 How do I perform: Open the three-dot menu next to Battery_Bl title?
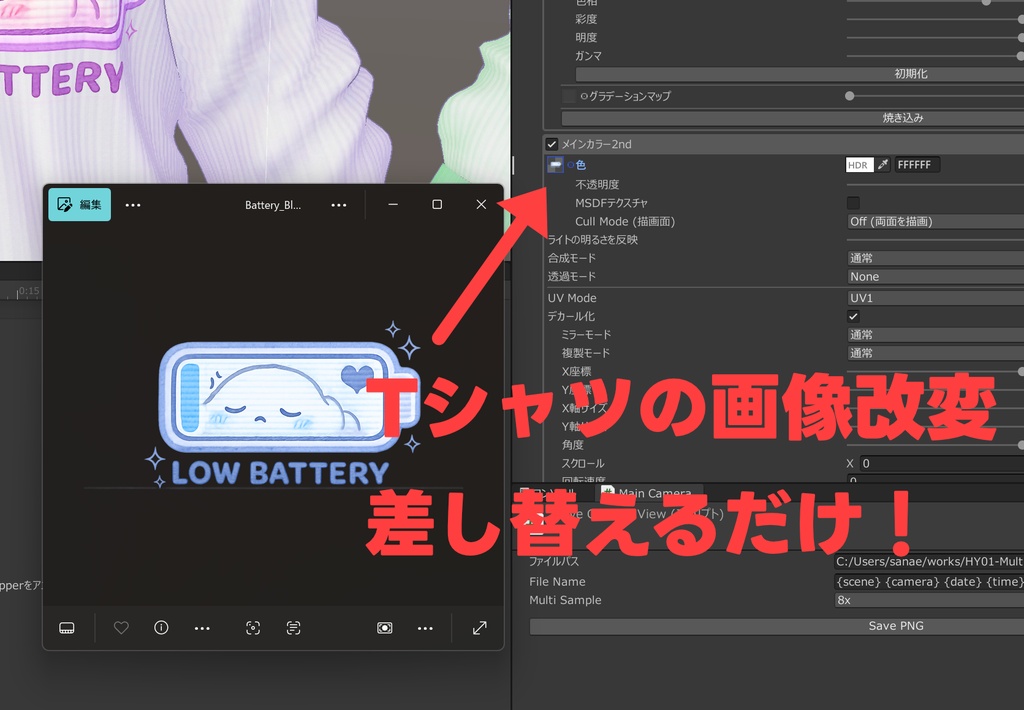click(x=338, y=205)
